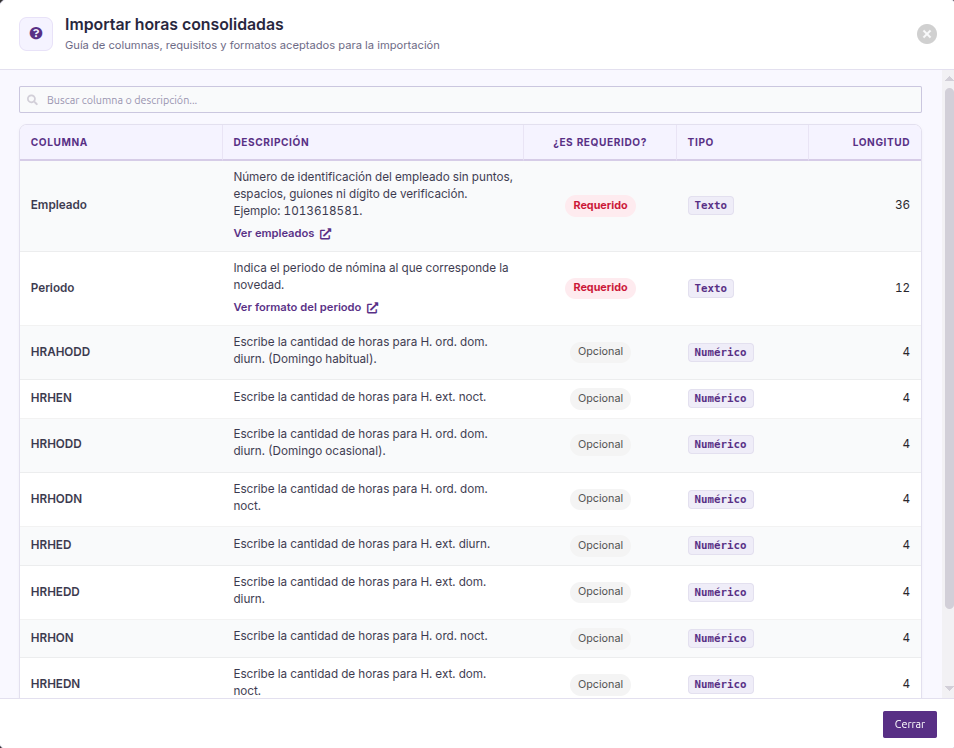954x748 pixels.
Task: Click the Numérico tag in HRHON row
Action: tap(720, 638)
